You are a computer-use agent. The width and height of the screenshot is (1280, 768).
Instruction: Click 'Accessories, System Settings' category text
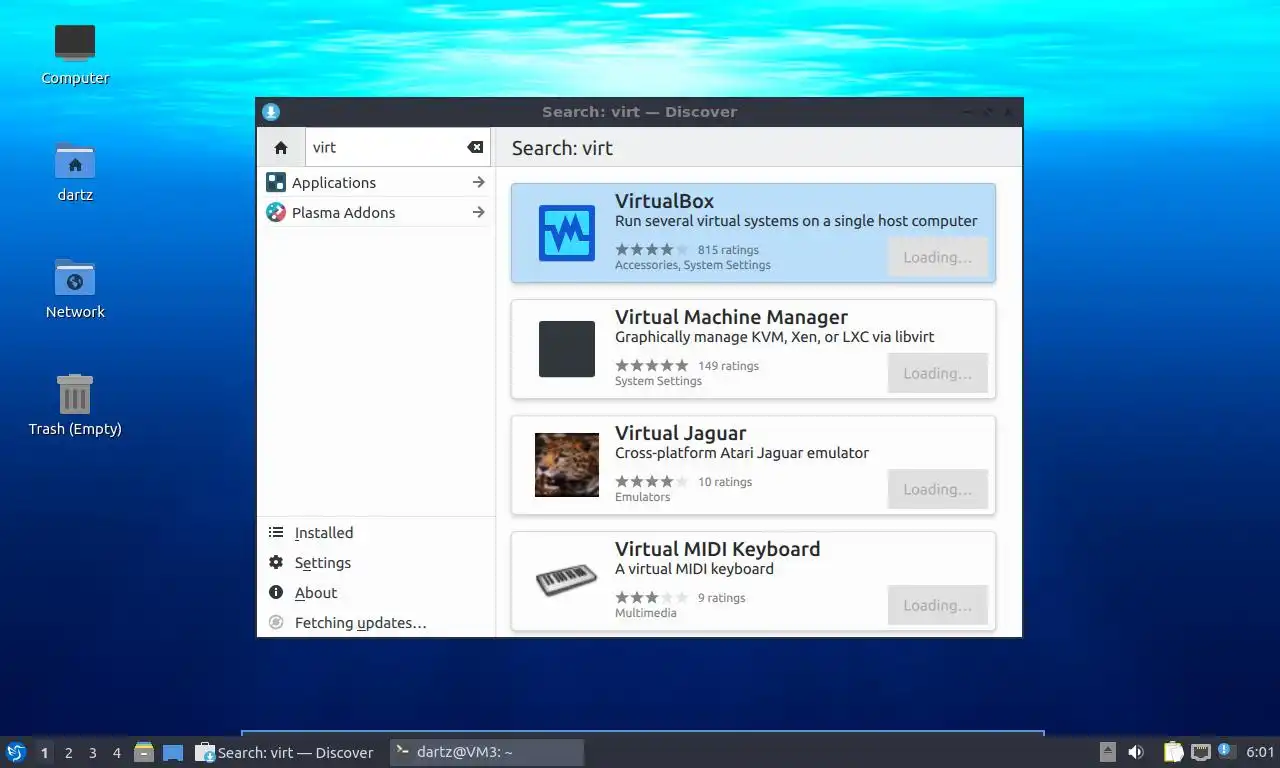pos(693,265)
